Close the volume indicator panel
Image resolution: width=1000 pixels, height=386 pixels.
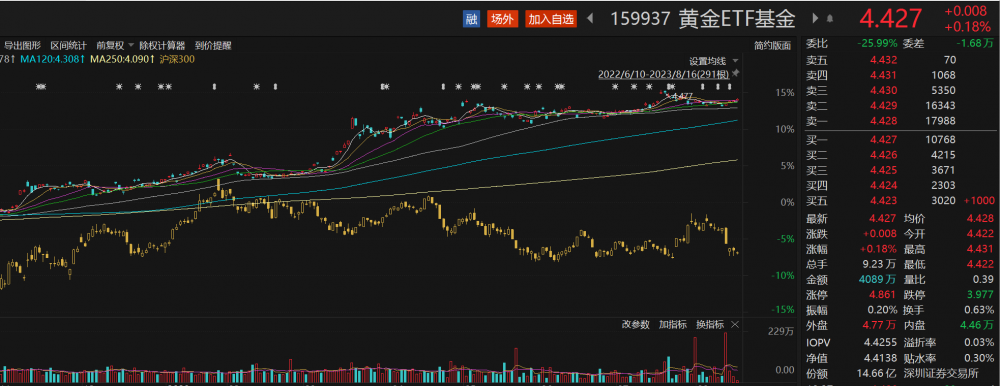pos(735,325)
